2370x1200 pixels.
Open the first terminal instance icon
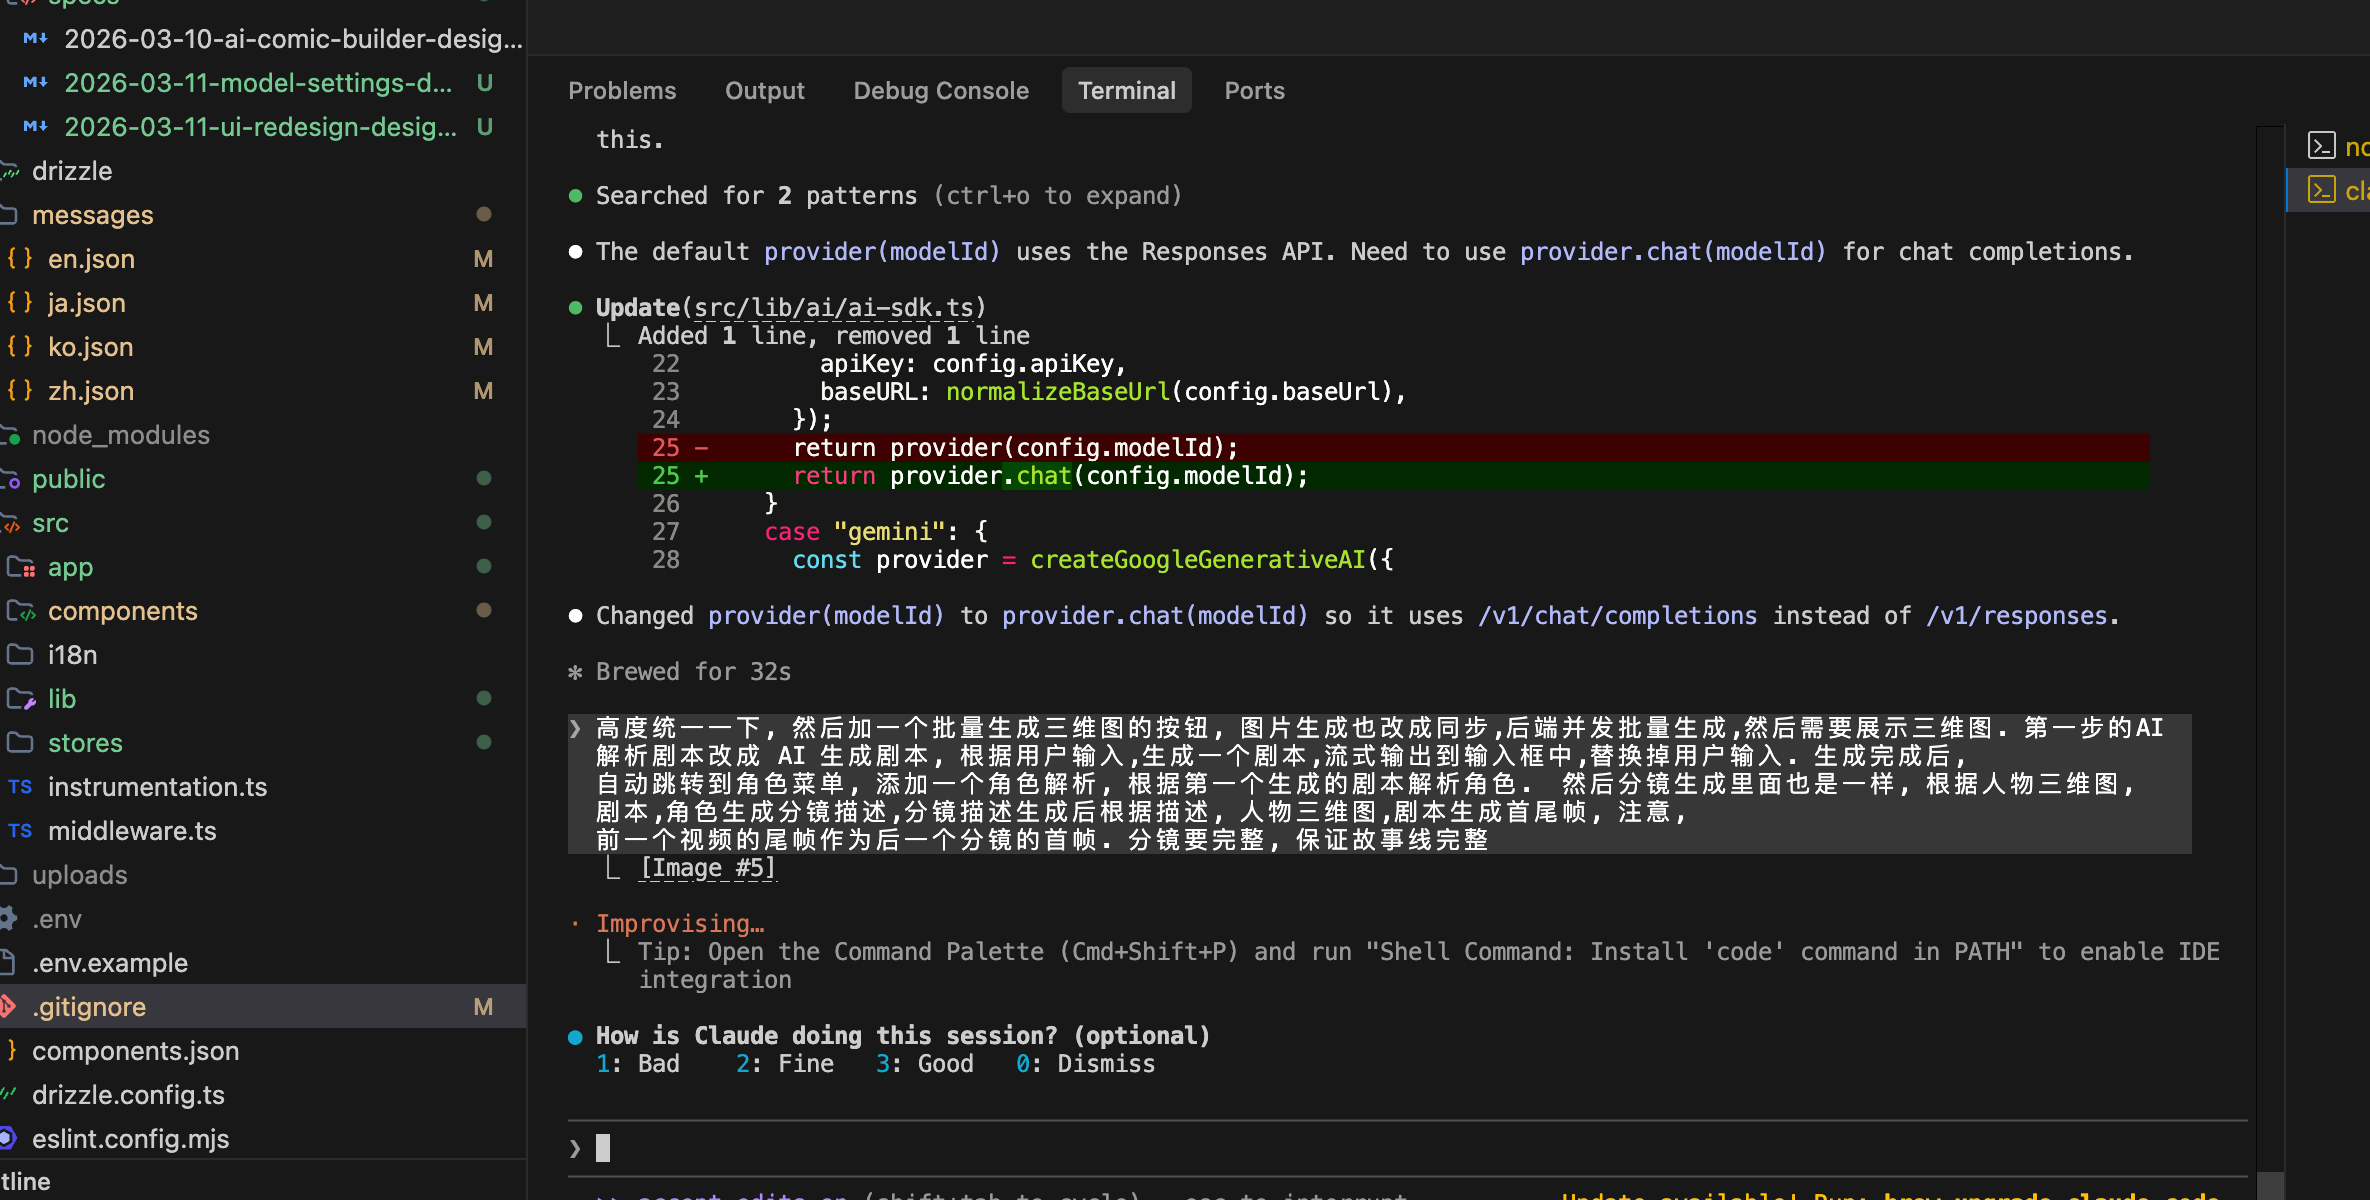tap(2321, 146)
